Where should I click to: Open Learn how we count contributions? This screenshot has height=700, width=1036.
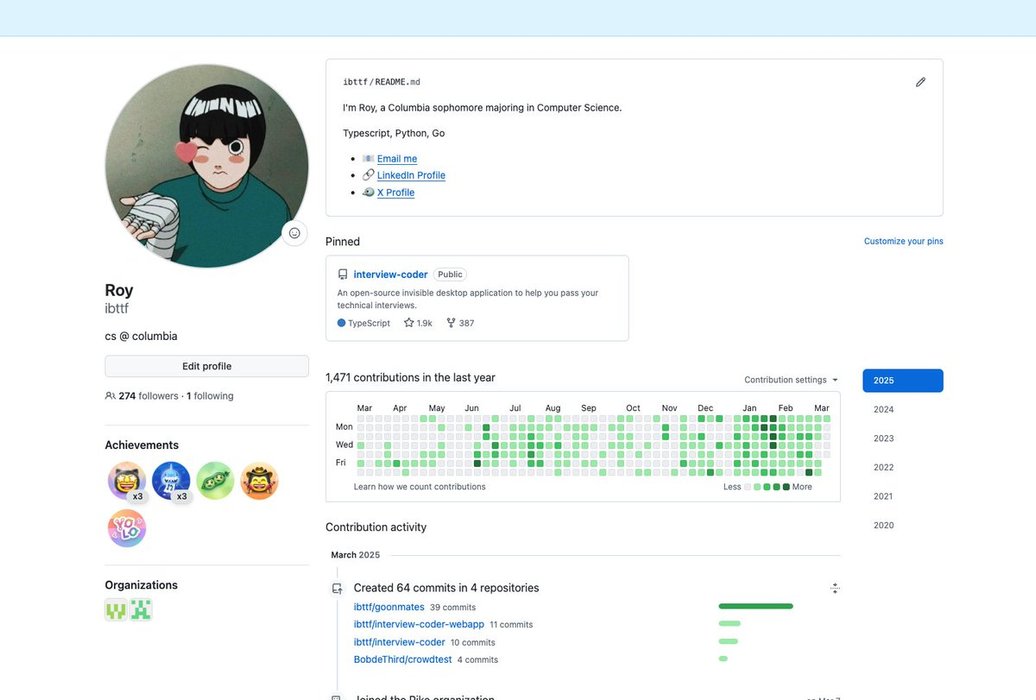(420, 486)
